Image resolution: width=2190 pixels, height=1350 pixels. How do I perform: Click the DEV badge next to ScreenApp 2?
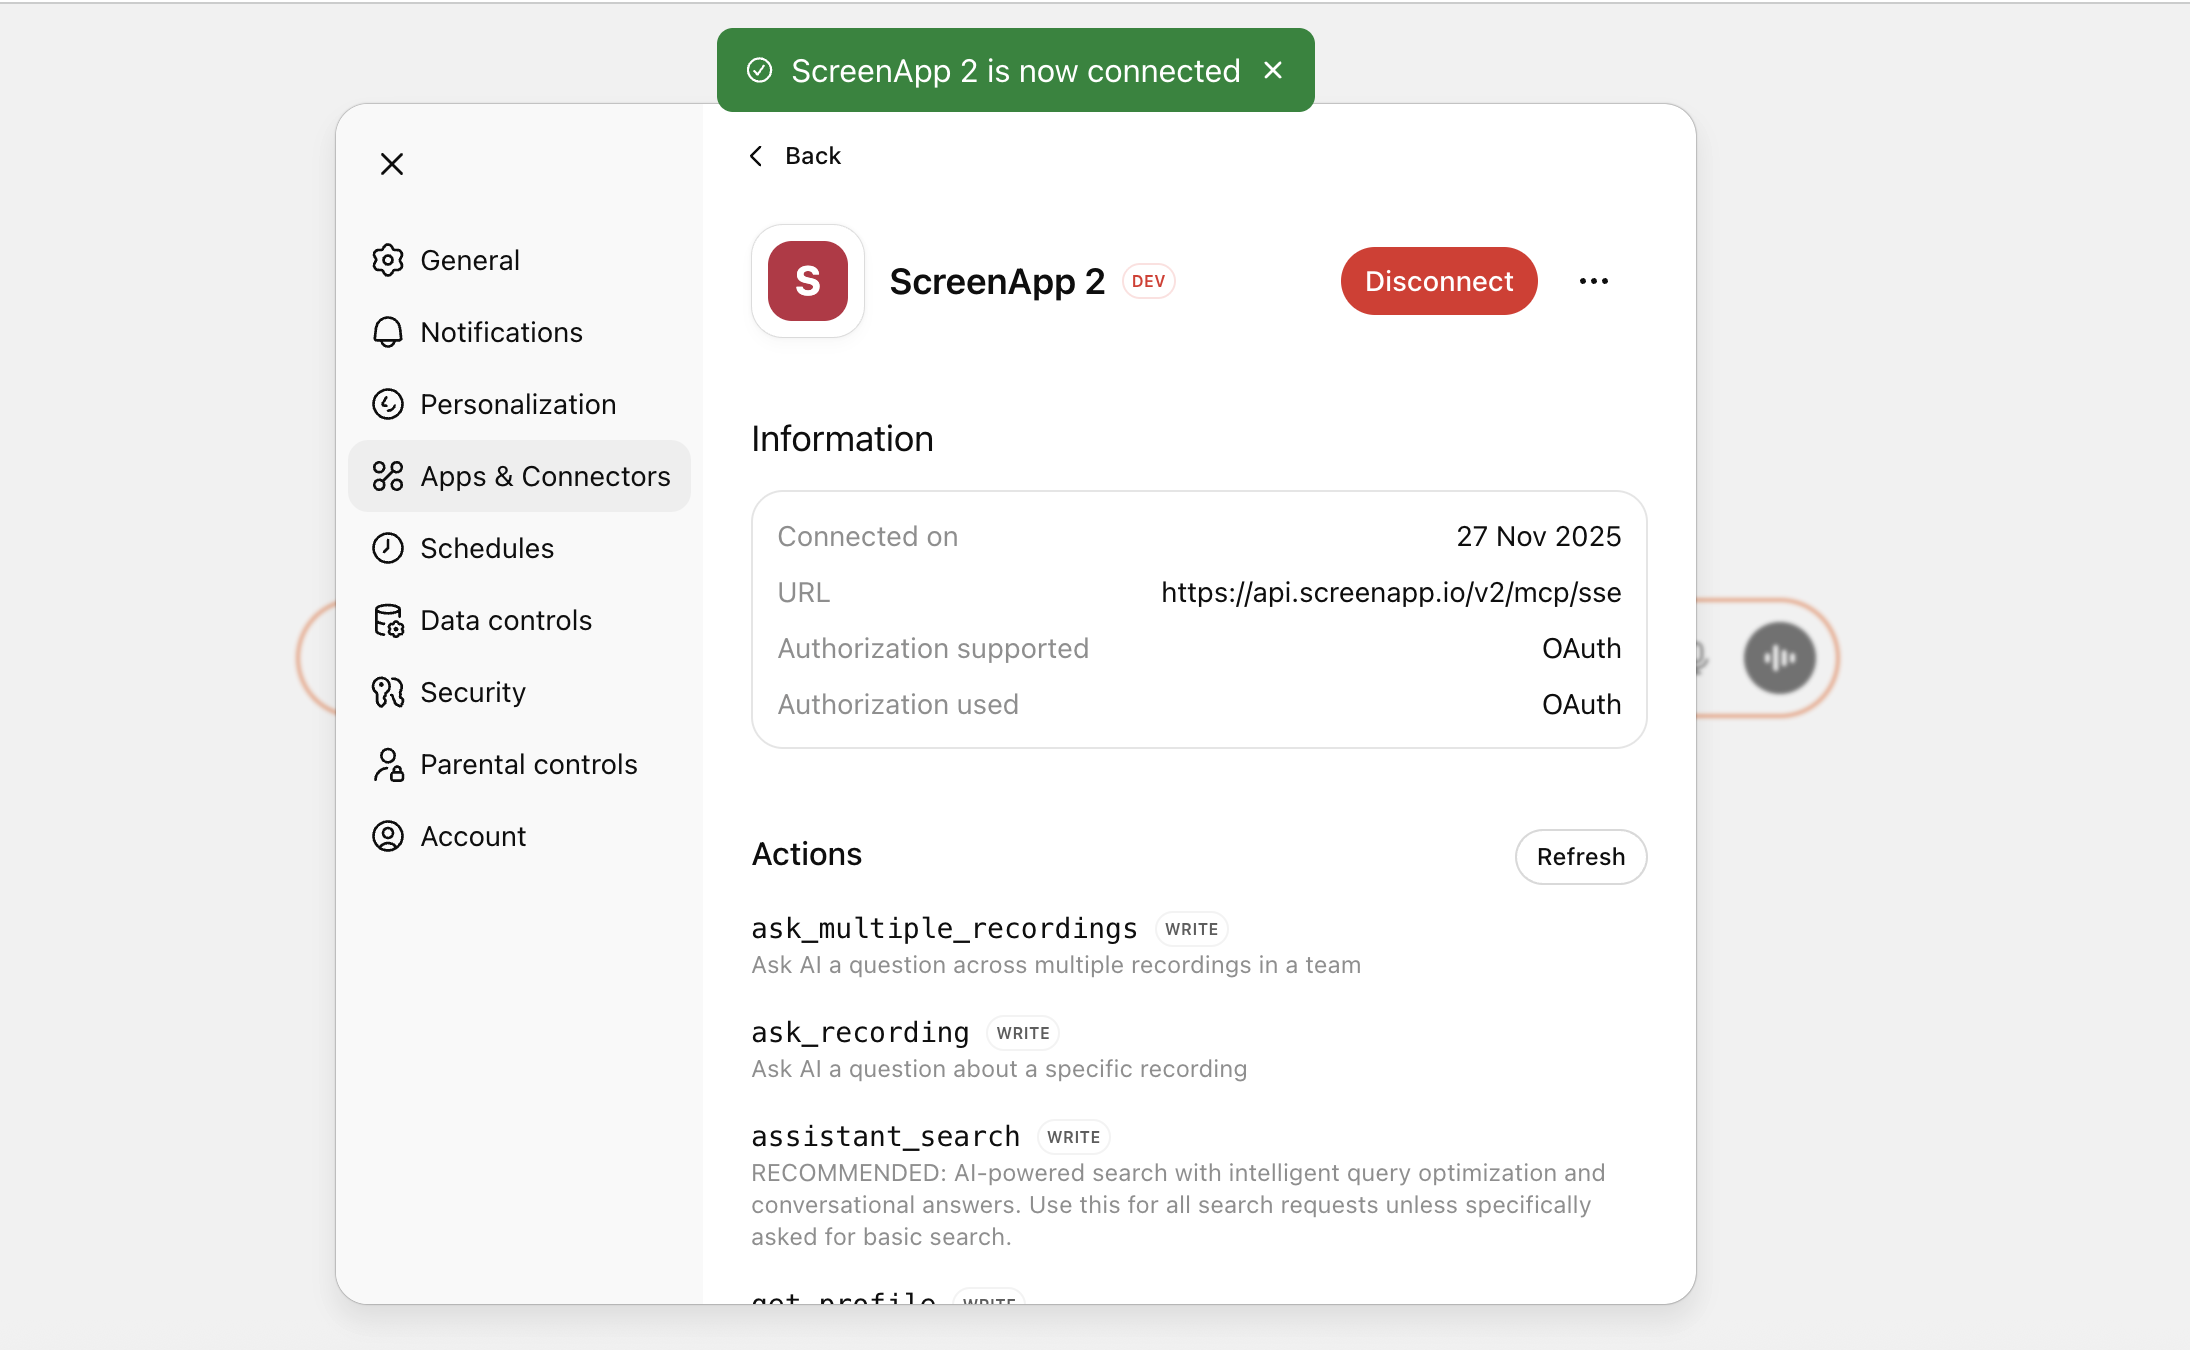click(1148, 281)
